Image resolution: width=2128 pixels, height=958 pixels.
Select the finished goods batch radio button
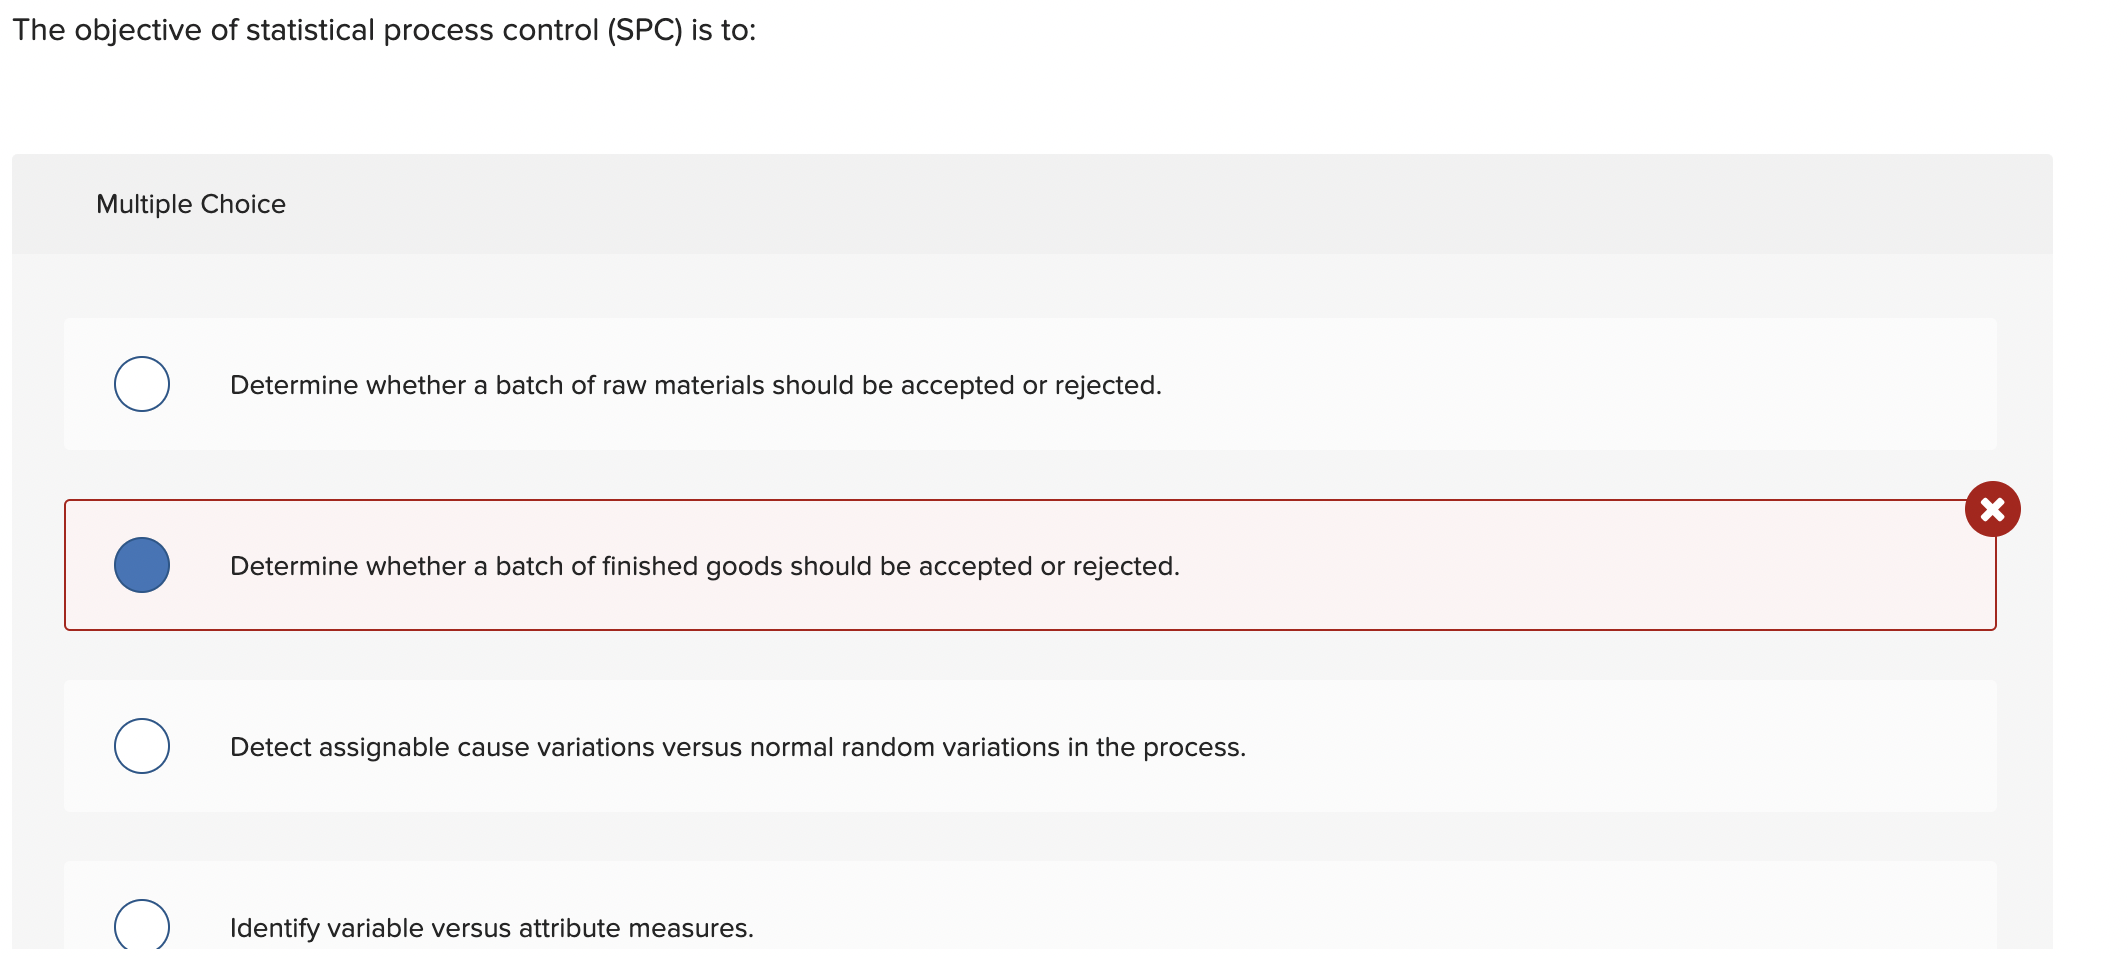point(142,565)
